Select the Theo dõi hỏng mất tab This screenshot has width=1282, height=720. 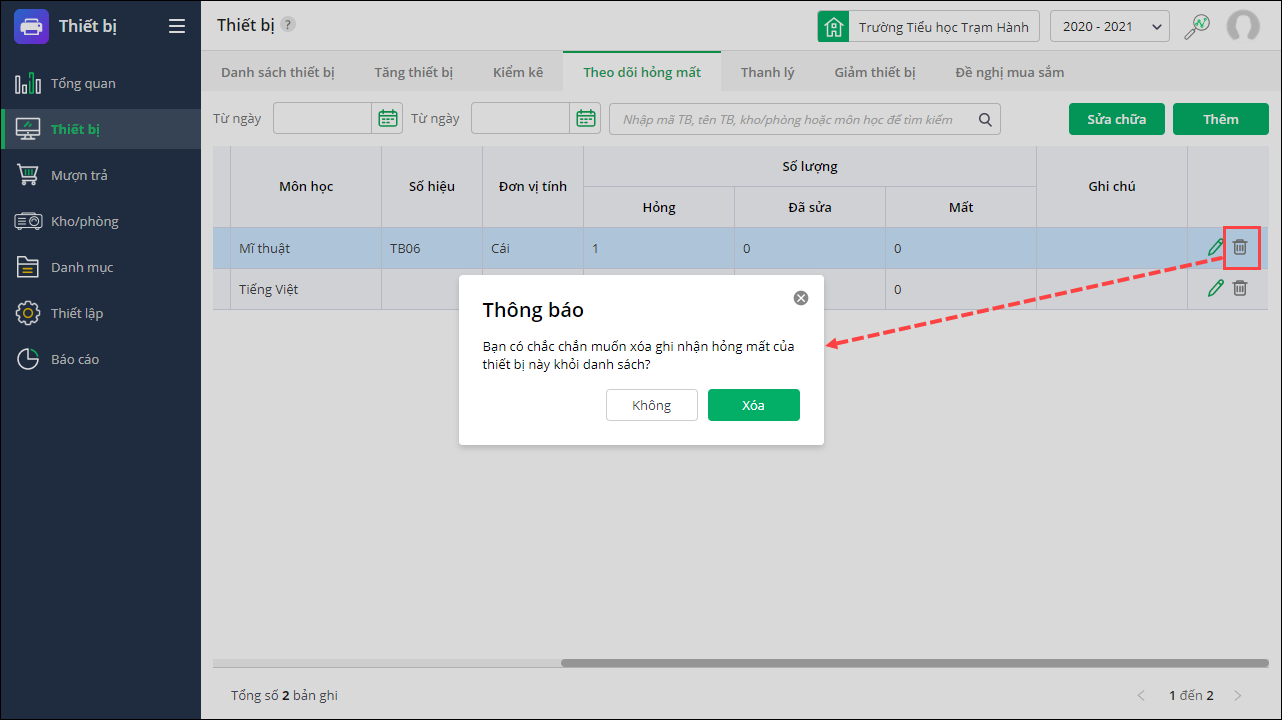coord(642,72)
